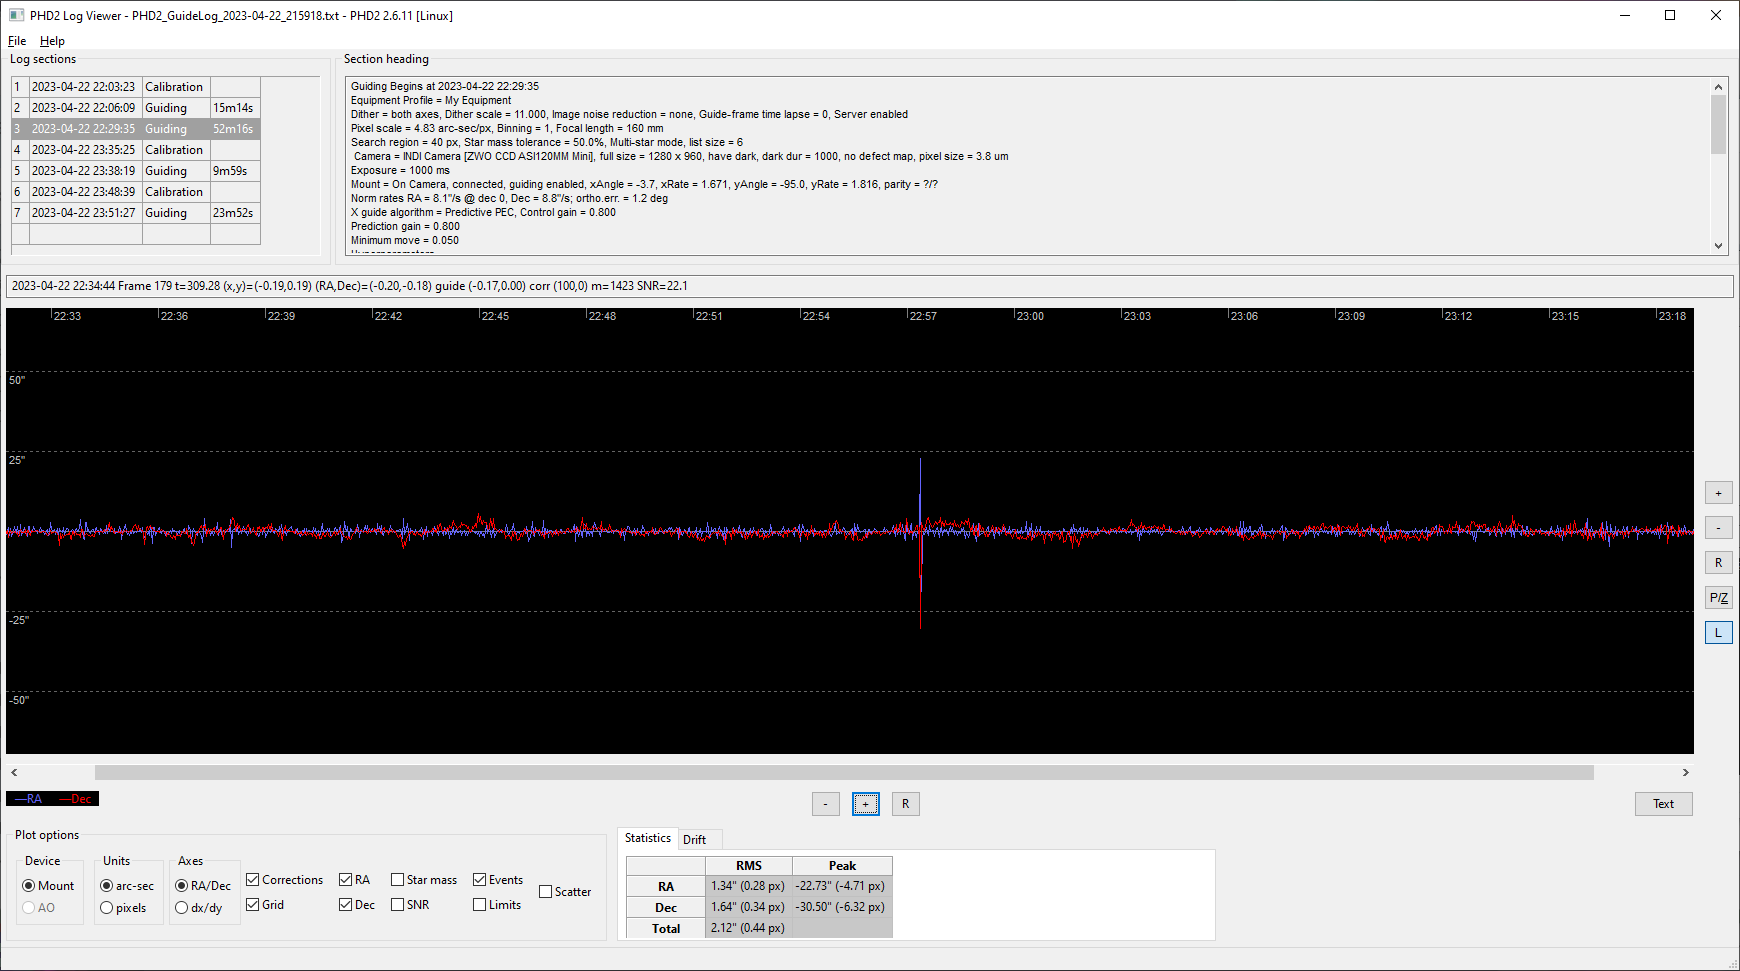1740x971 pixels.
Task: Uncheck the Corrections checkbox
Action: click(x=253, y=880)
